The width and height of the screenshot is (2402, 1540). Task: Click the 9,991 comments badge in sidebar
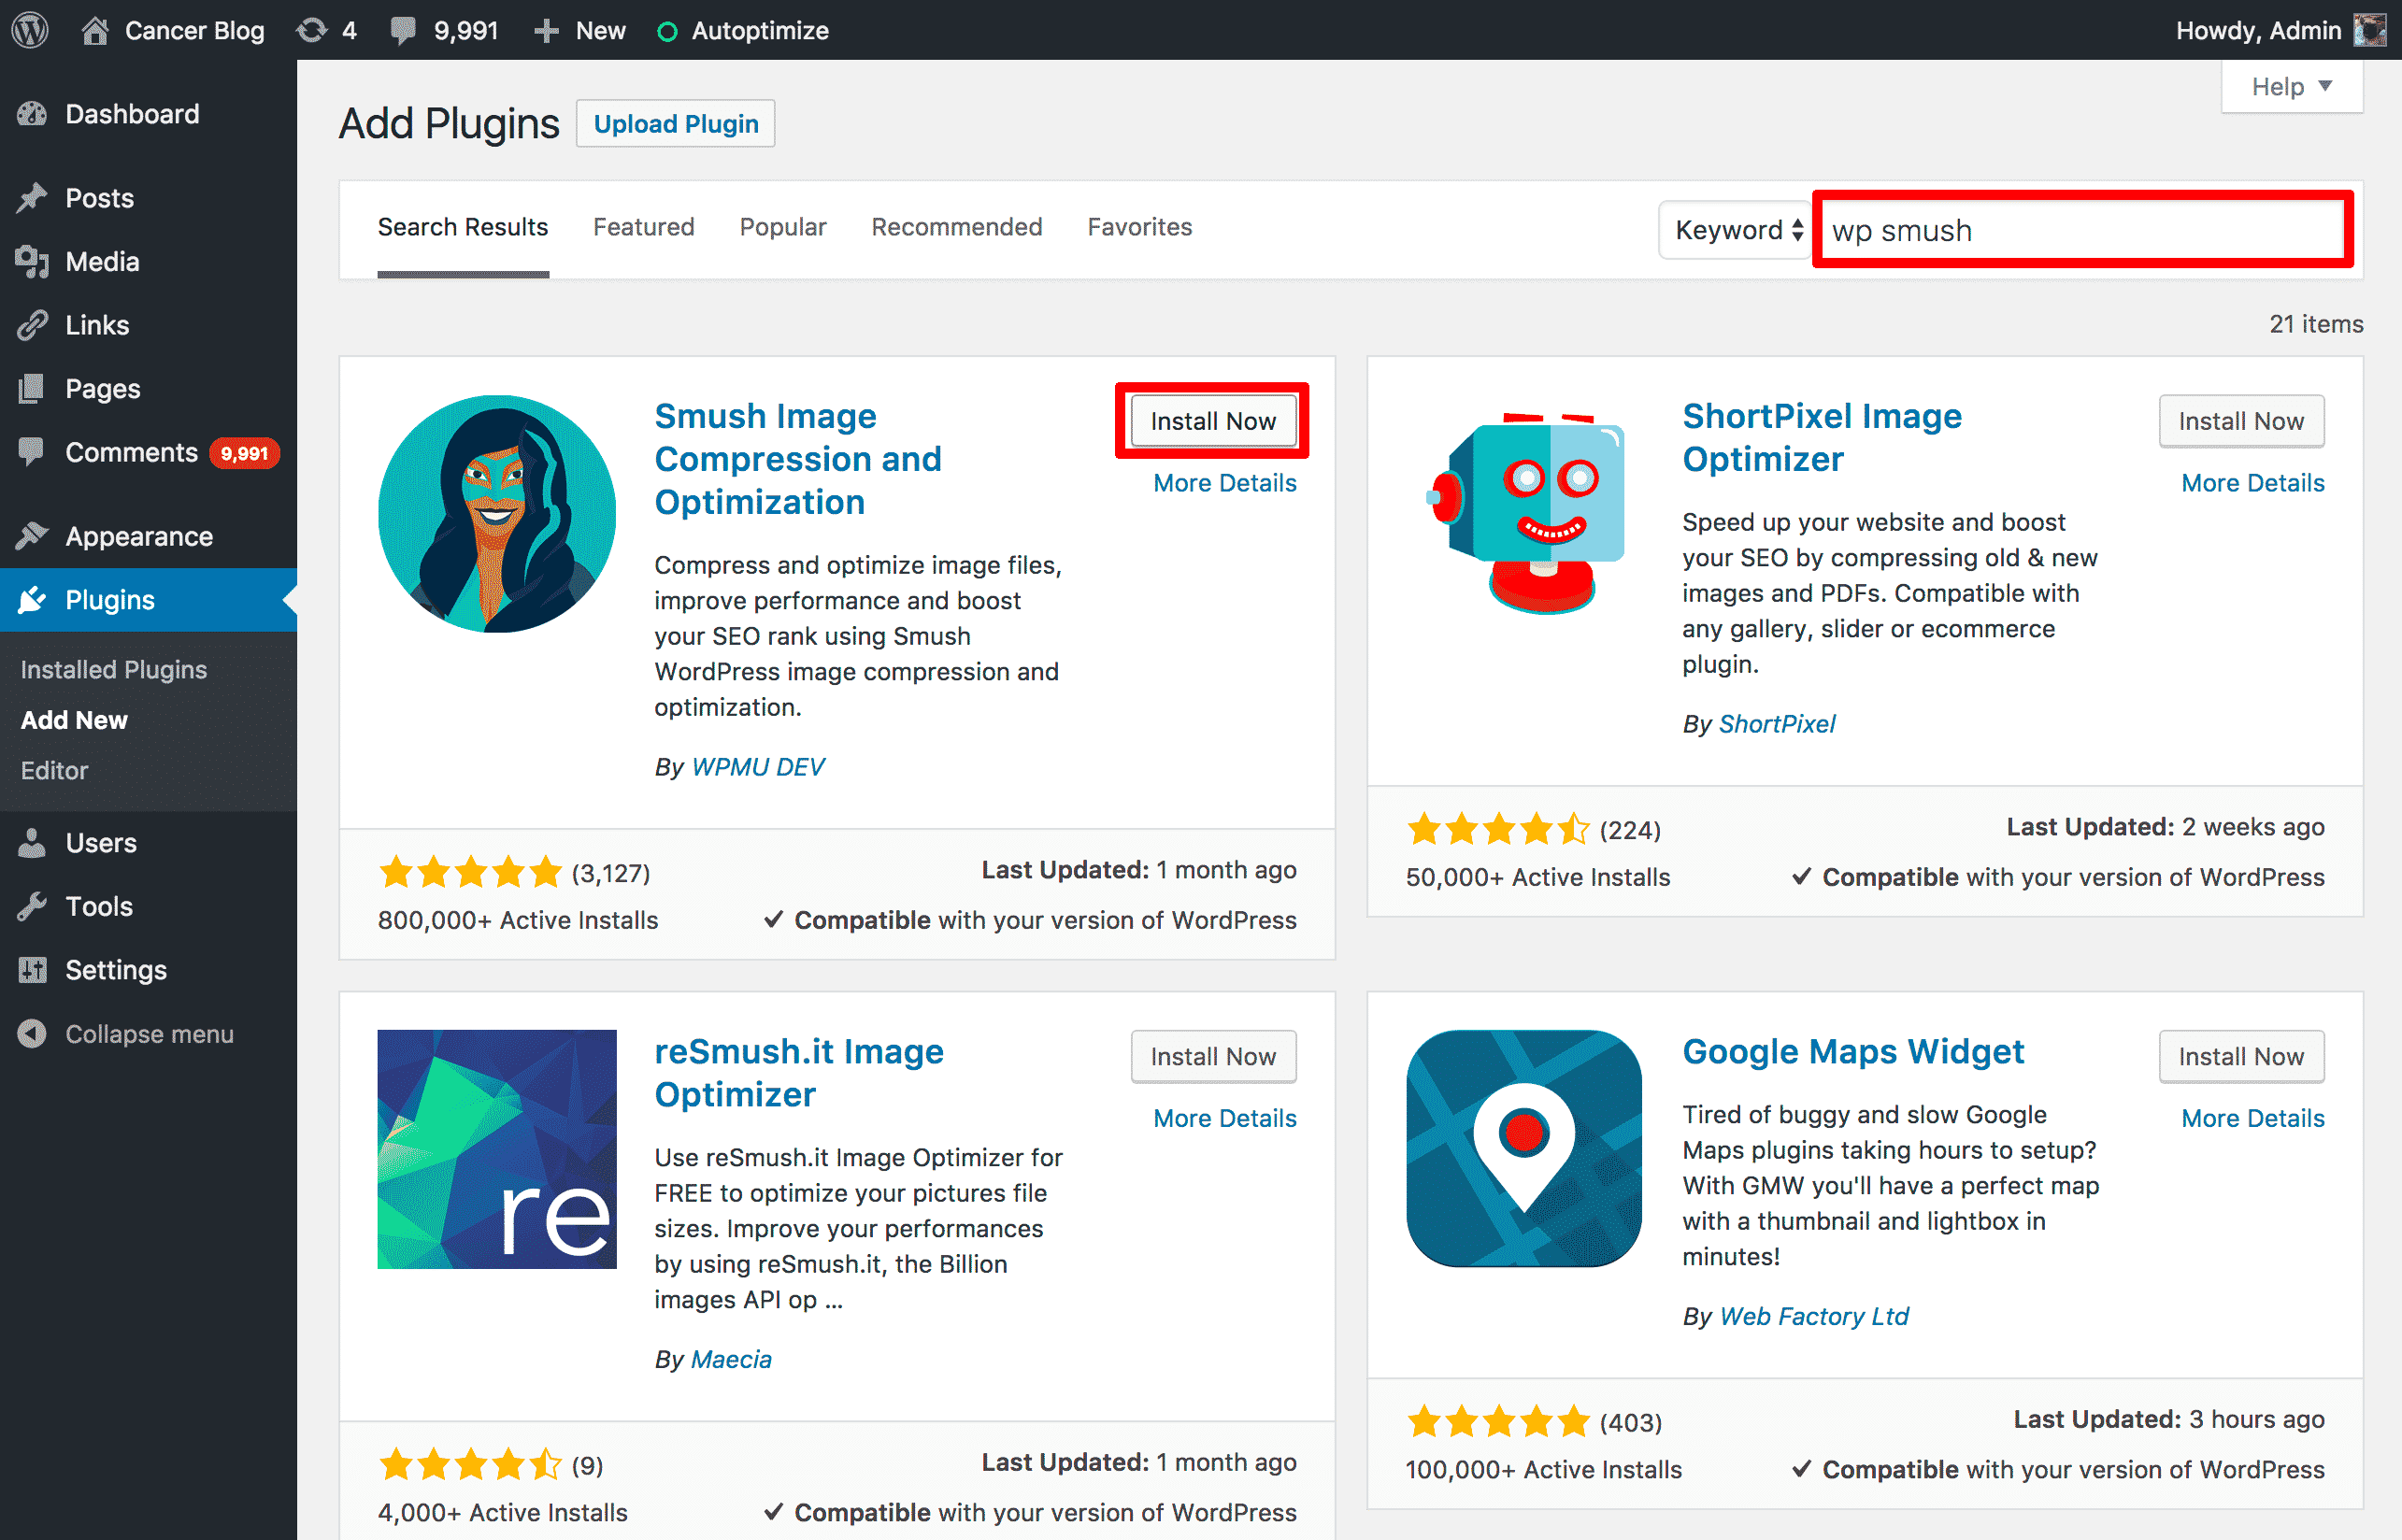(244, 453)
